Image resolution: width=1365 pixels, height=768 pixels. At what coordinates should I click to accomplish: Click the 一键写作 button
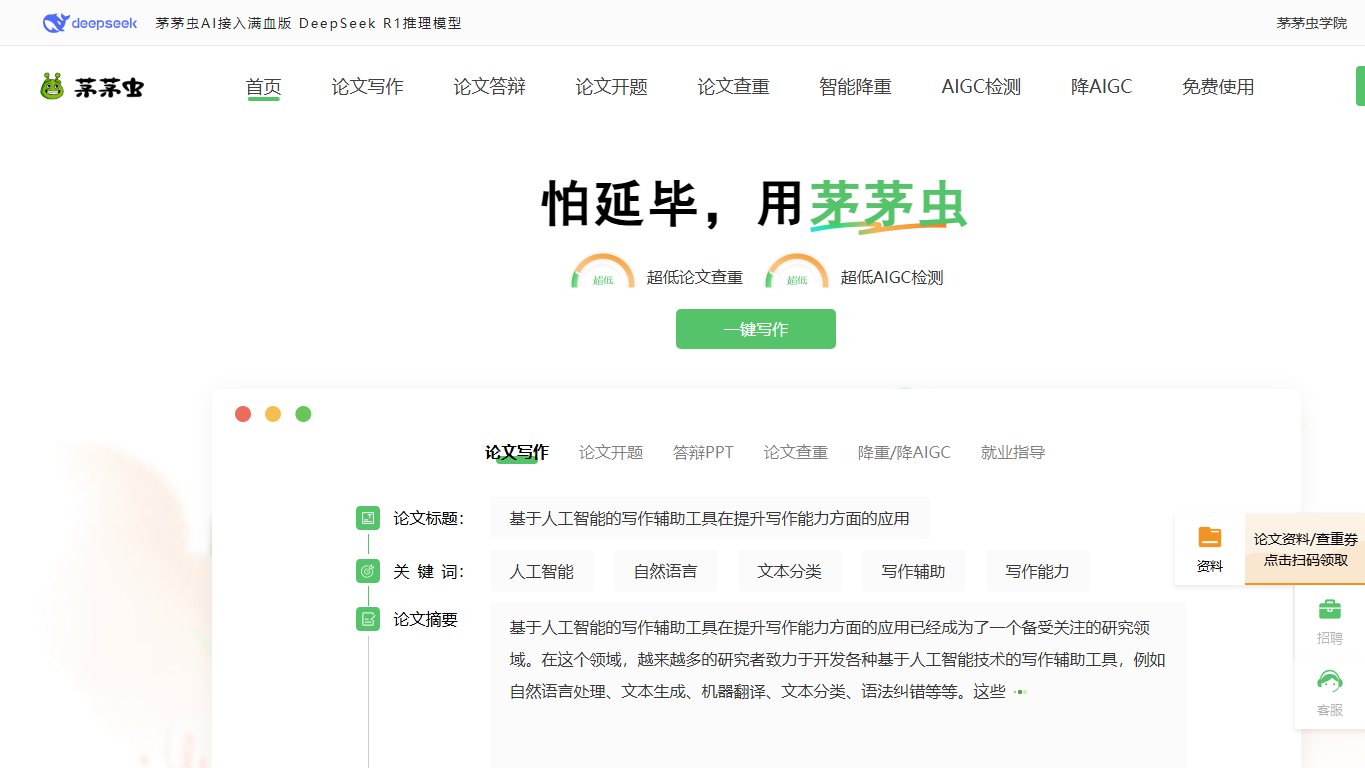coord(756,329)
